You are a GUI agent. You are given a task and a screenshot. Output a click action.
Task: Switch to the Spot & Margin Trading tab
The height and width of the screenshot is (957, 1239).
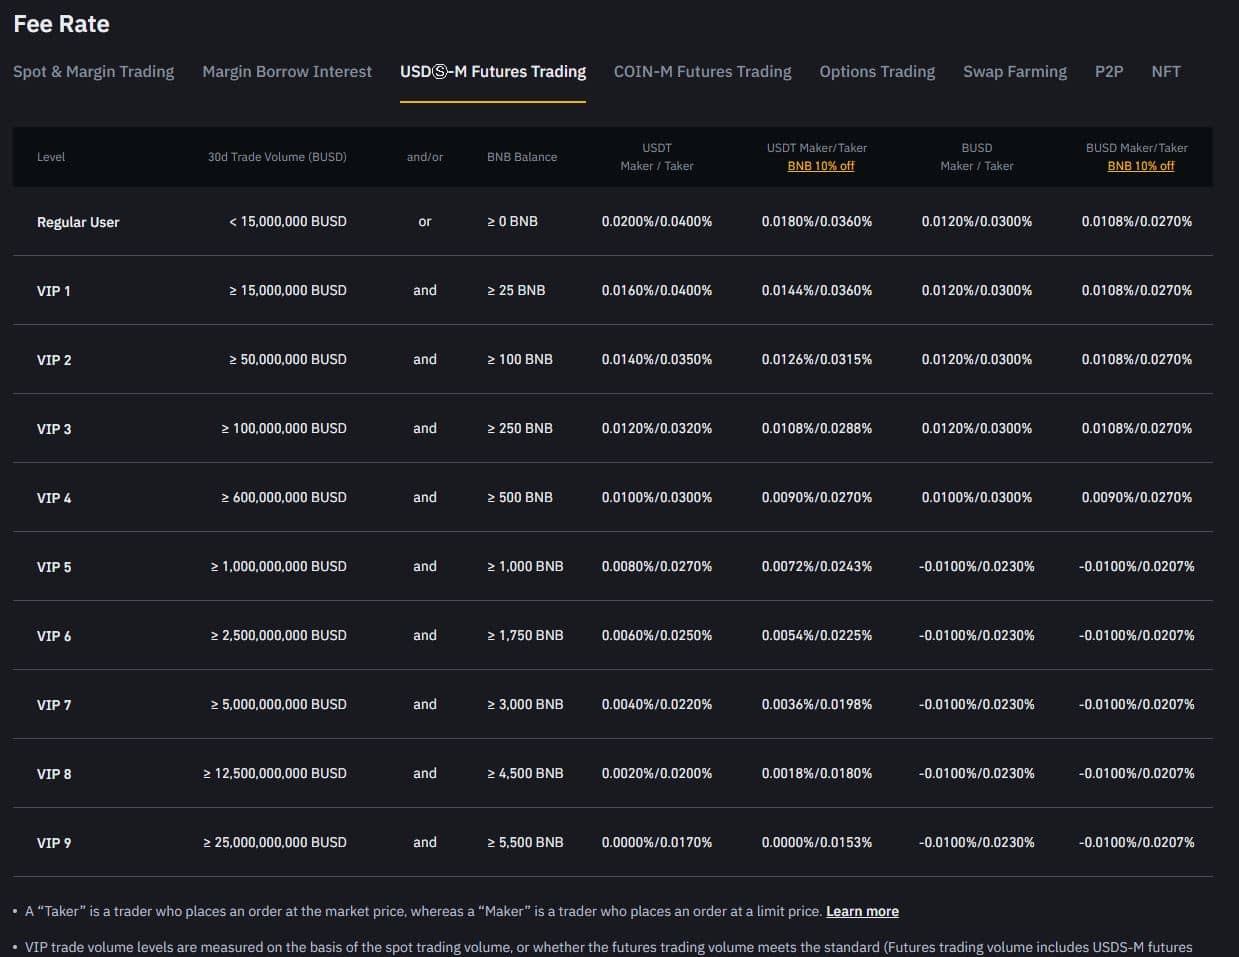(x=93, y=72)
